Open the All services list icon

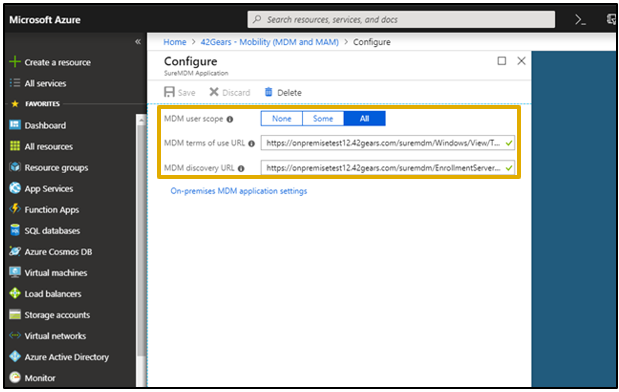click(x=15, y=83)
